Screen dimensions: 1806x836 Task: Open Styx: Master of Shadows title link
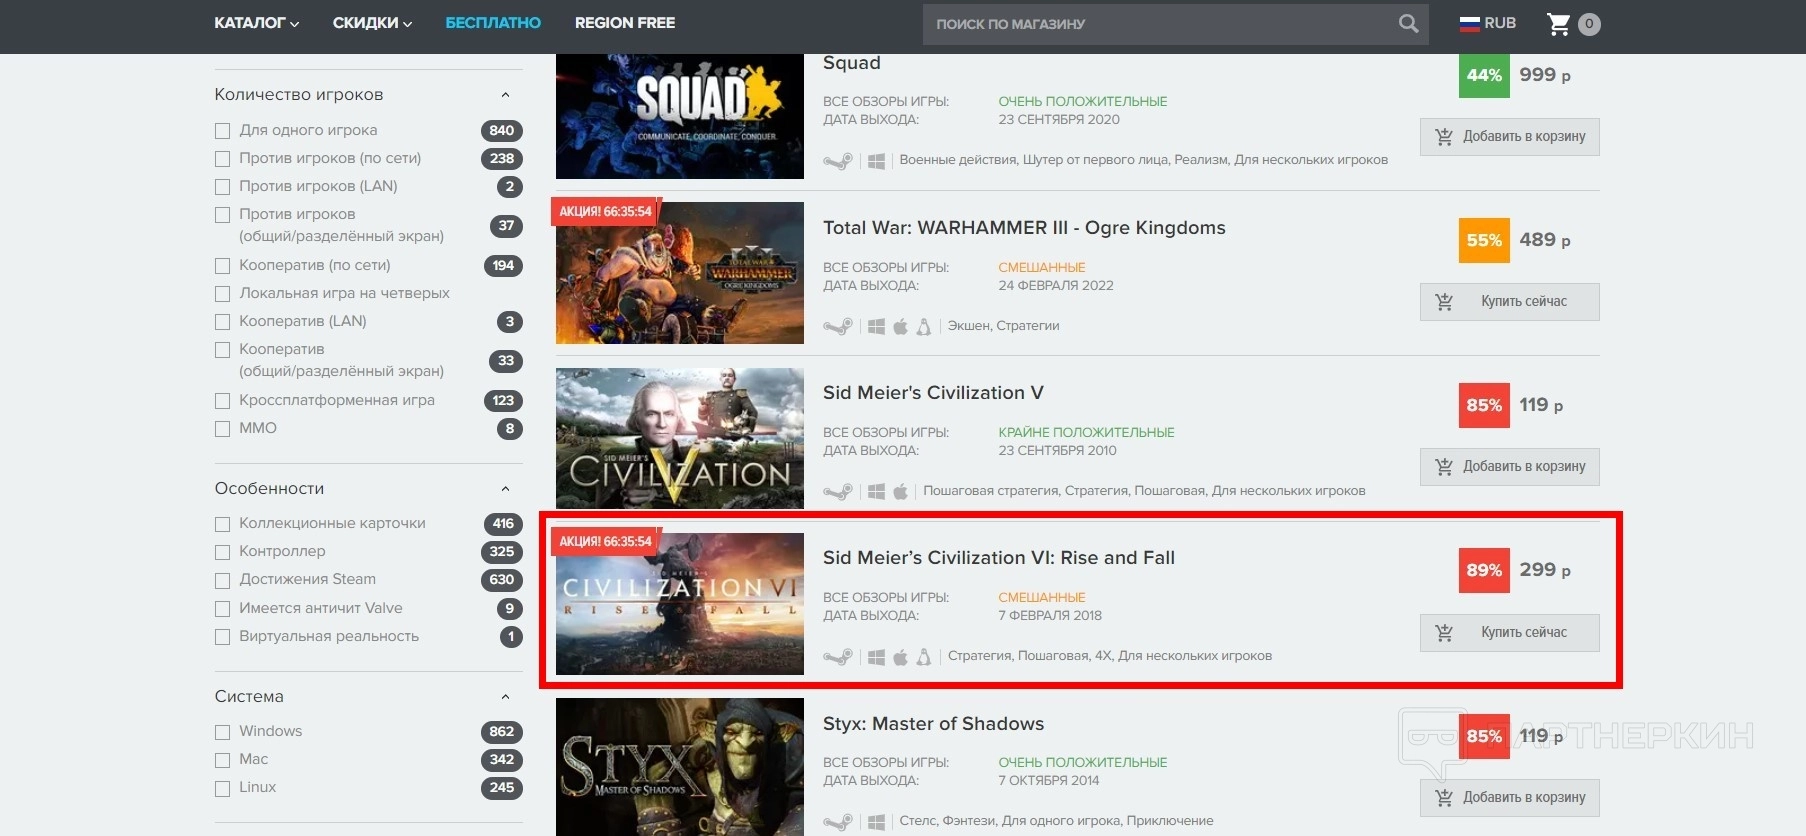tap(933, 724)
